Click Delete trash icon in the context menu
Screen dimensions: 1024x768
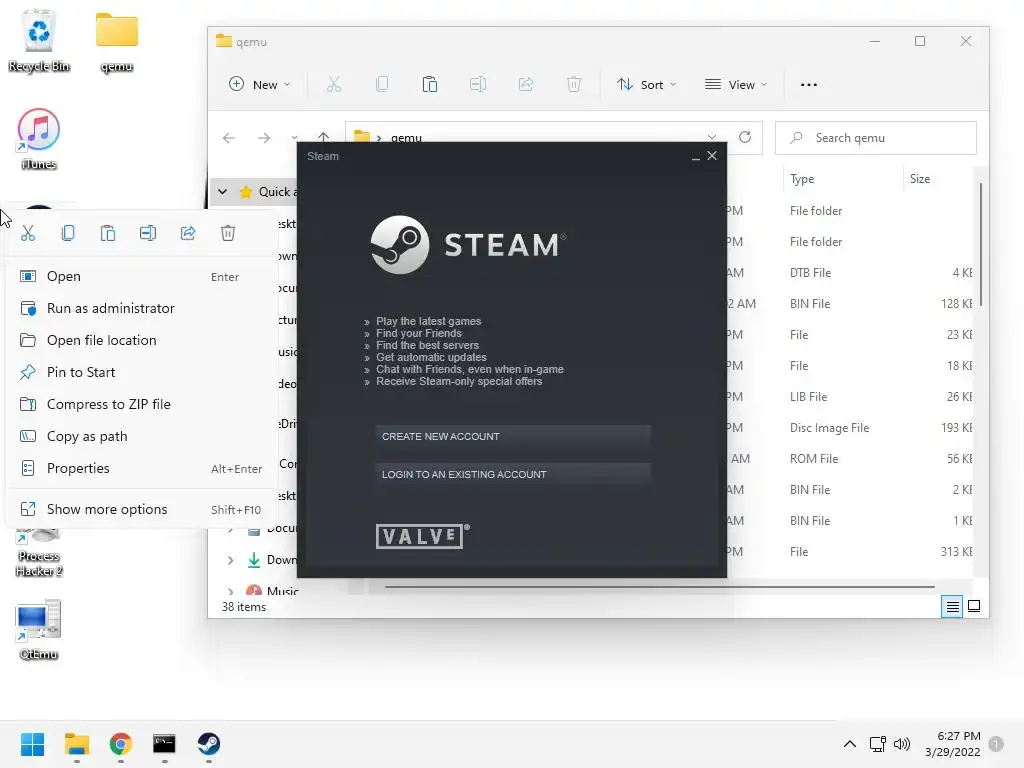[x=228, y=233]
